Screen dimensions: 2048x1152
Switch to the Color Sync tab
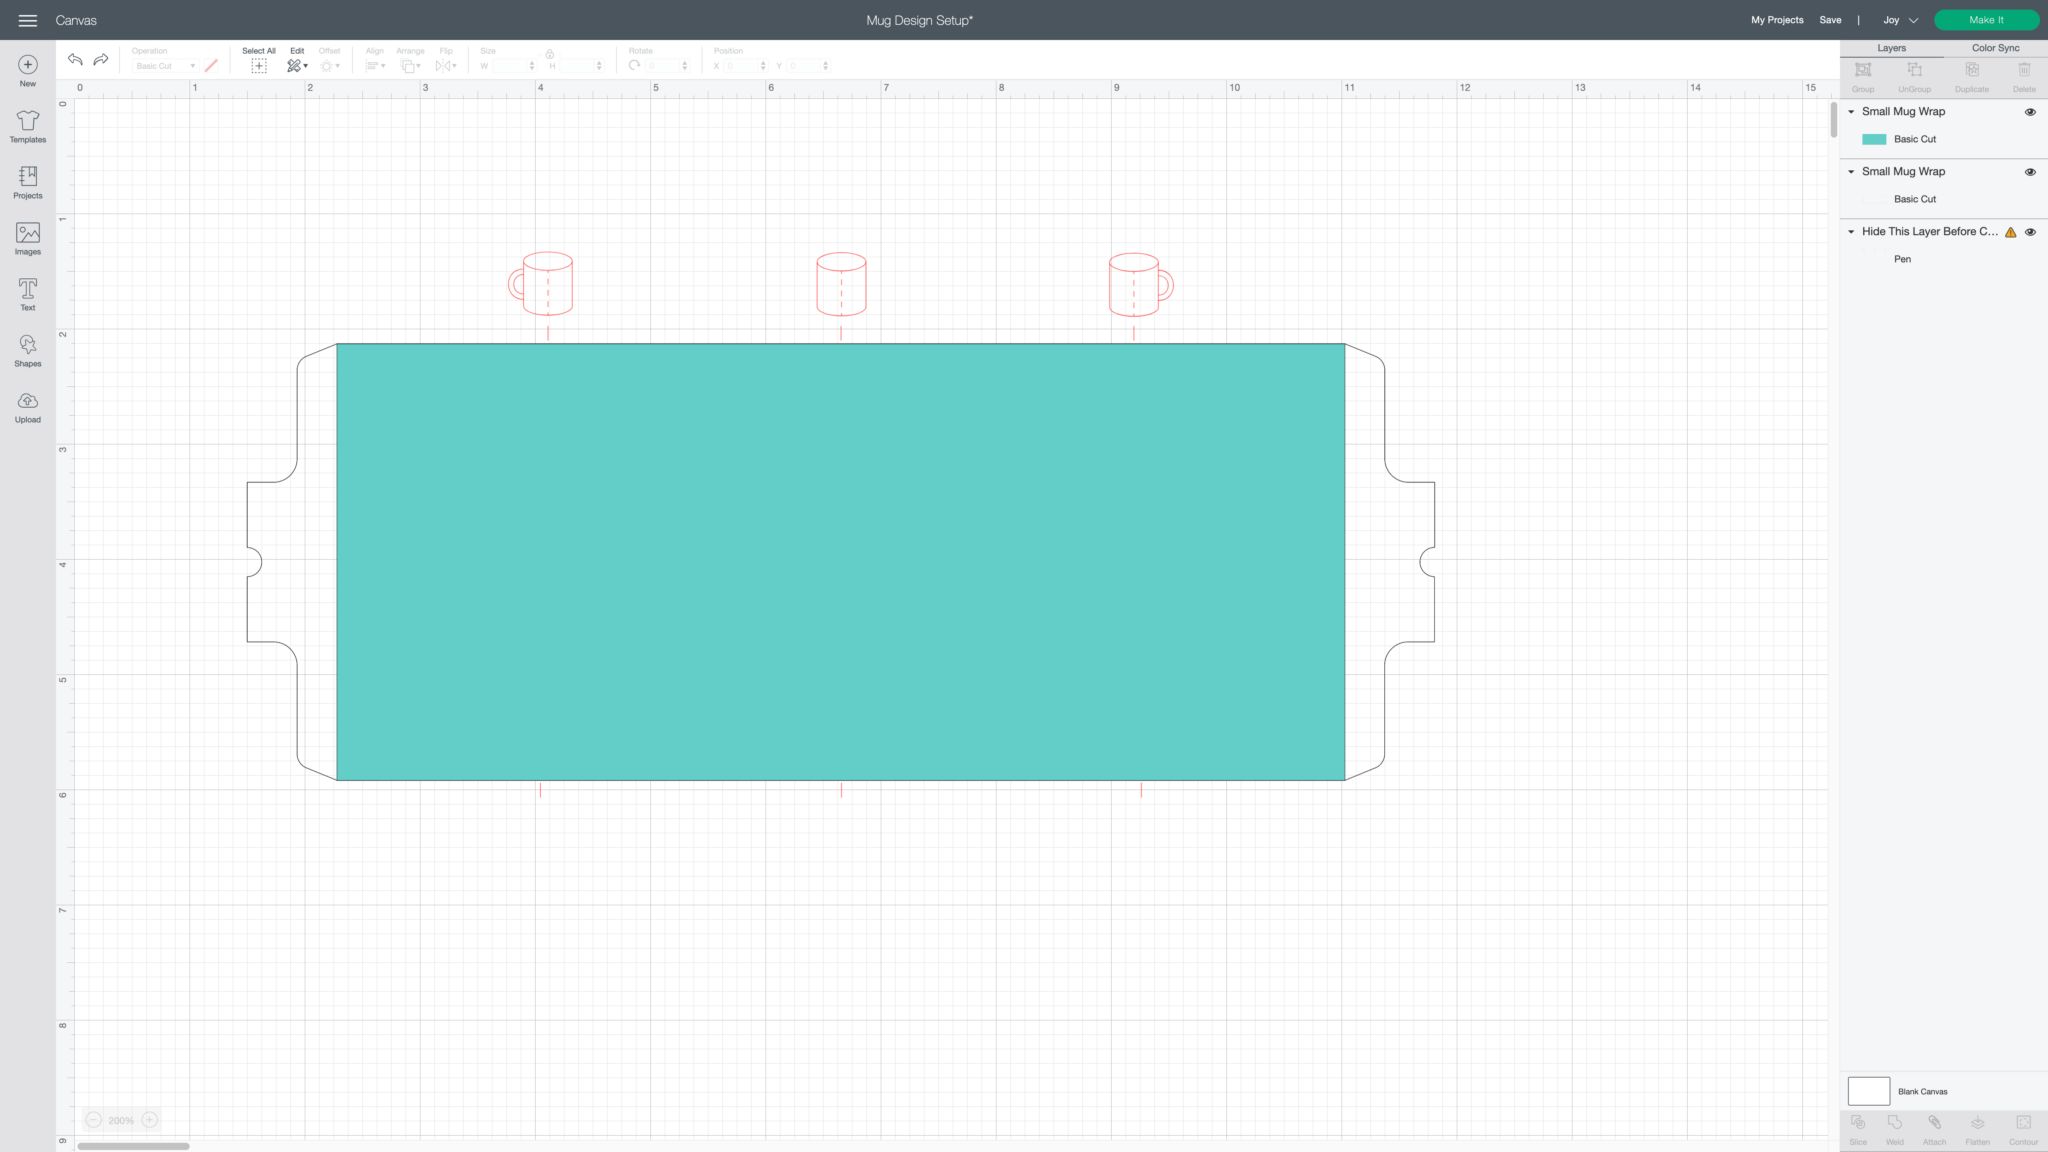[x=1995, y=48]
